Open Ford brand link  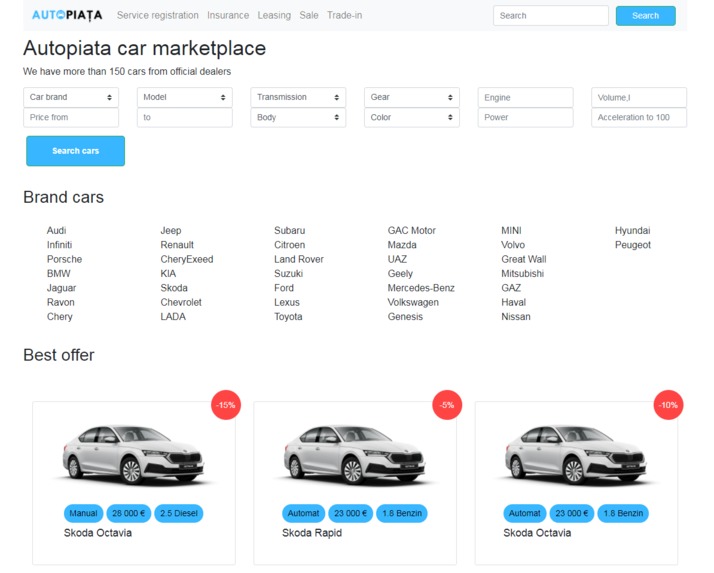click(x=284, y=288)
